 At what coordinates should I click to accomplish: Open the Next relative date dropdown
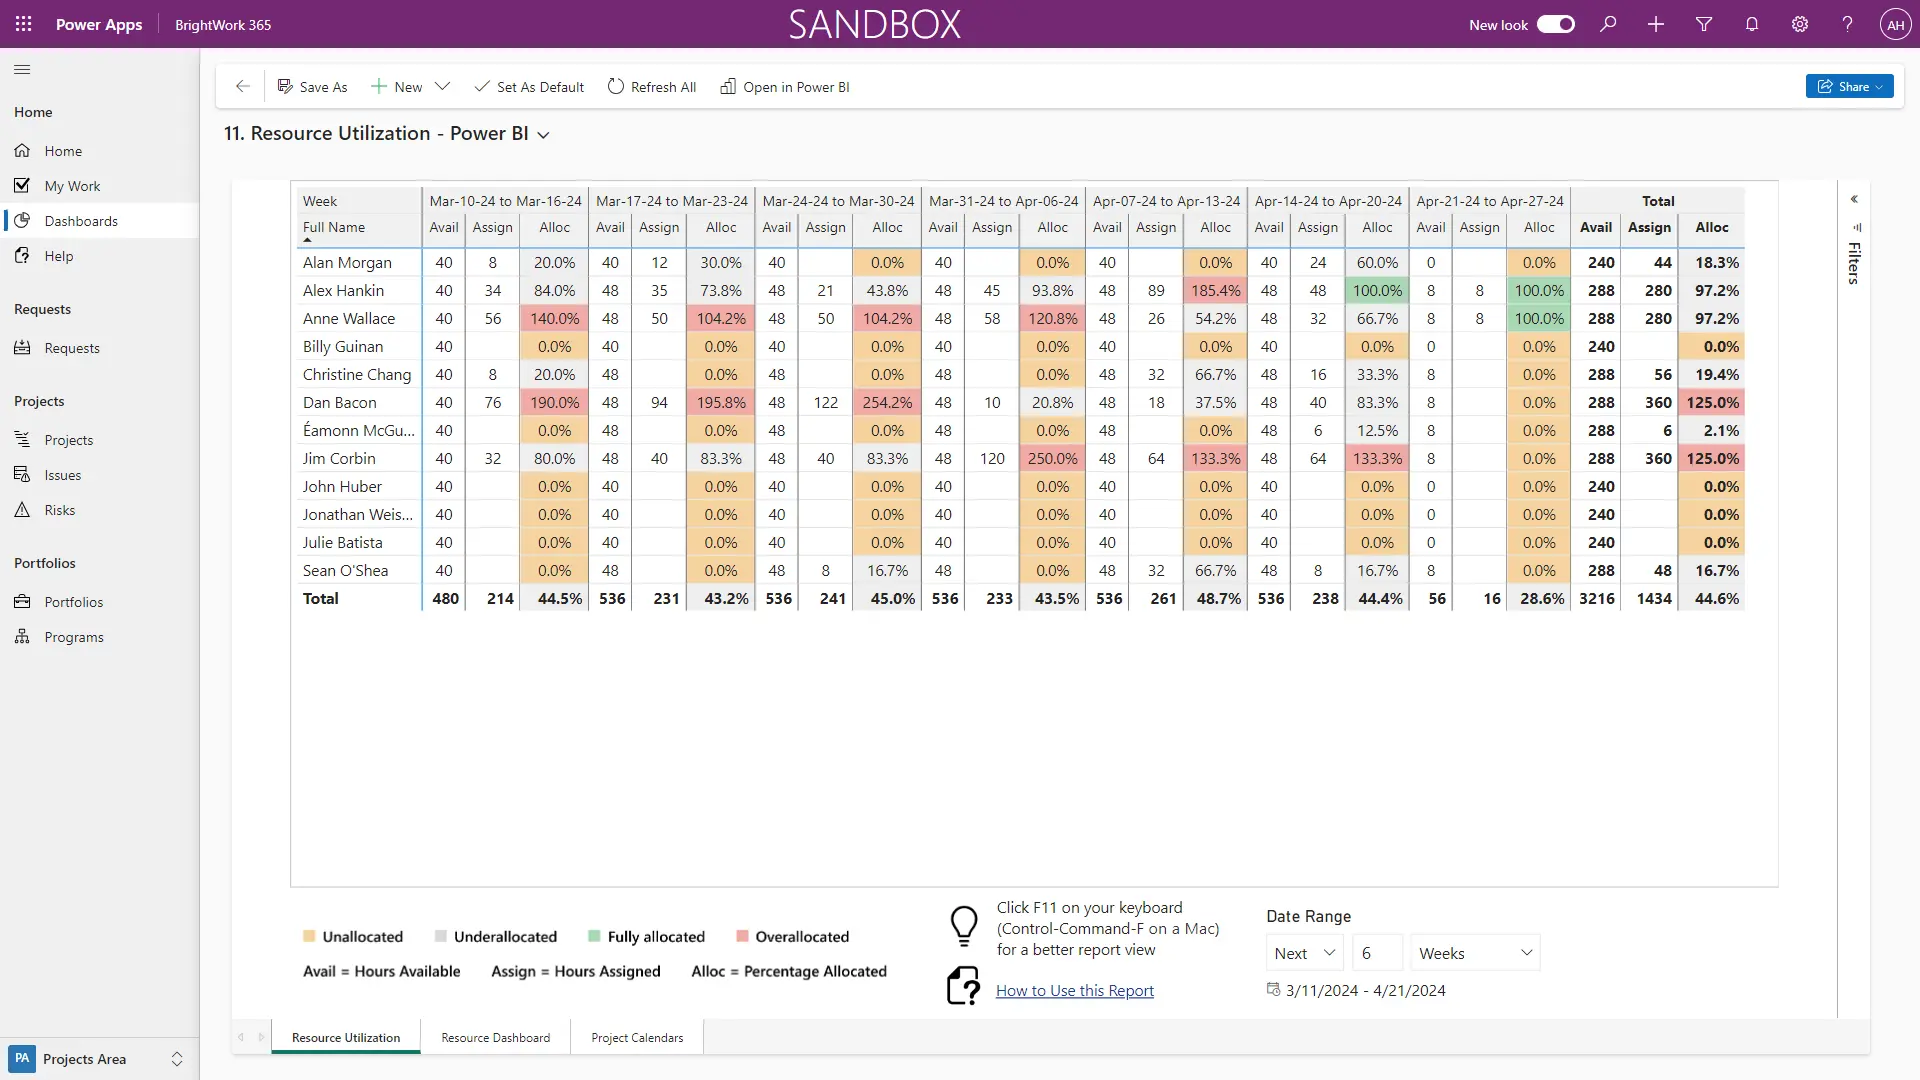pyautogui.click(x=1304, y=953)
